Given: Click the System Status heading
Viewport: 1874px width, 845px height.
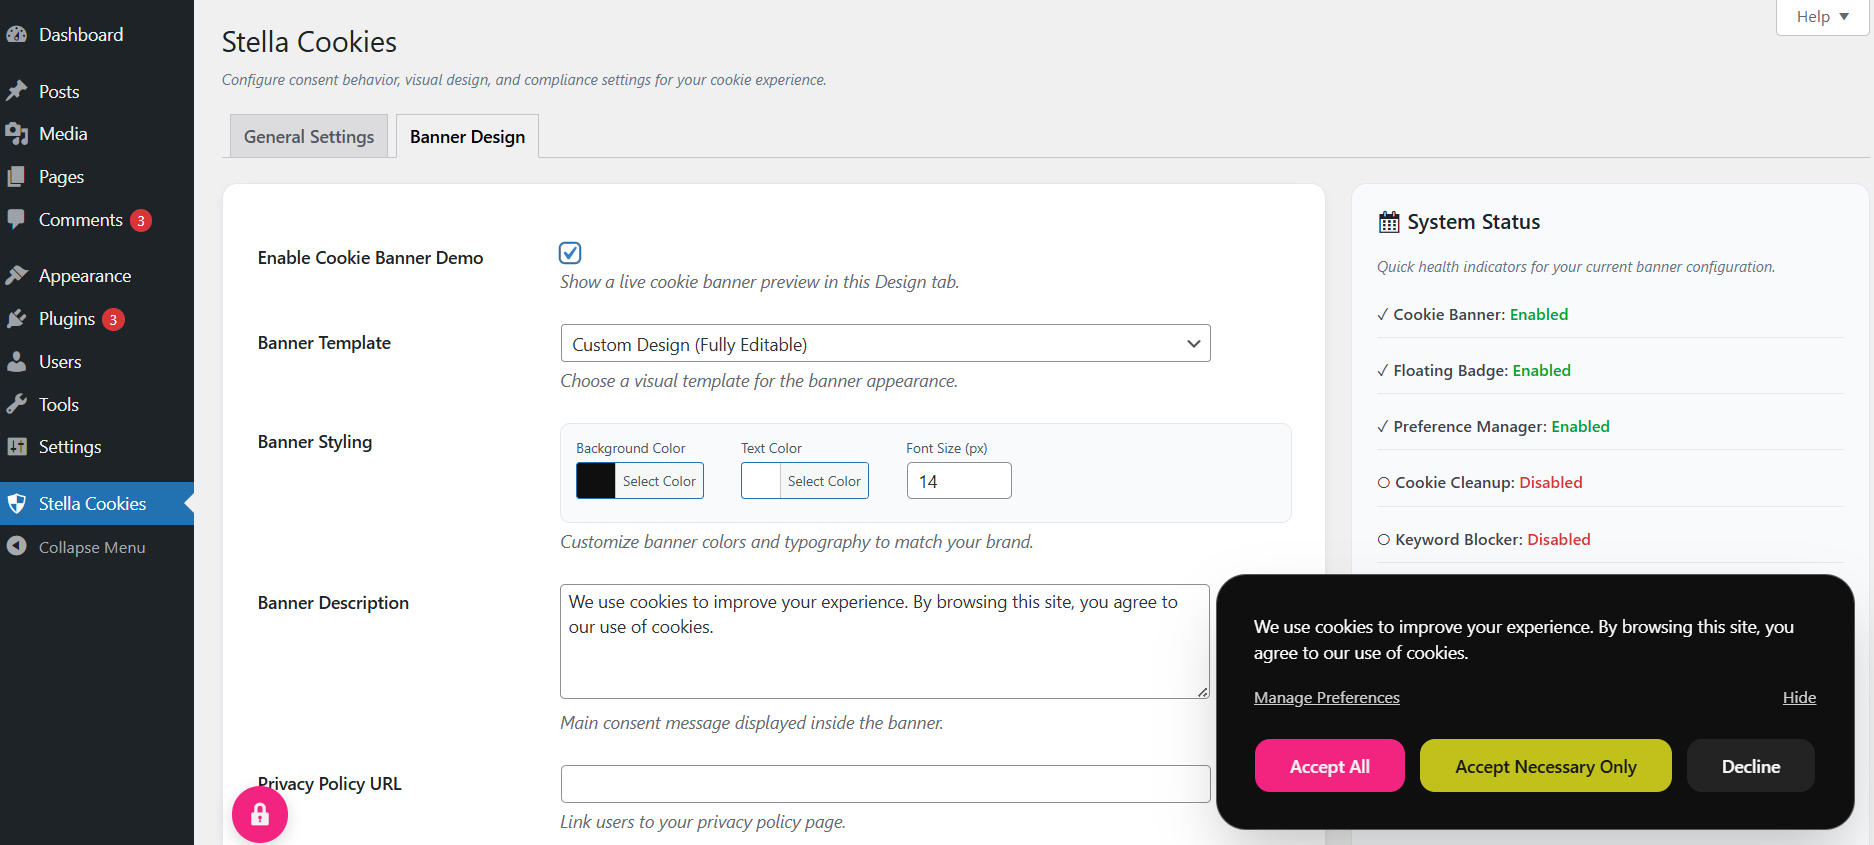Looking at the screenshot, I should point(1473,222).
